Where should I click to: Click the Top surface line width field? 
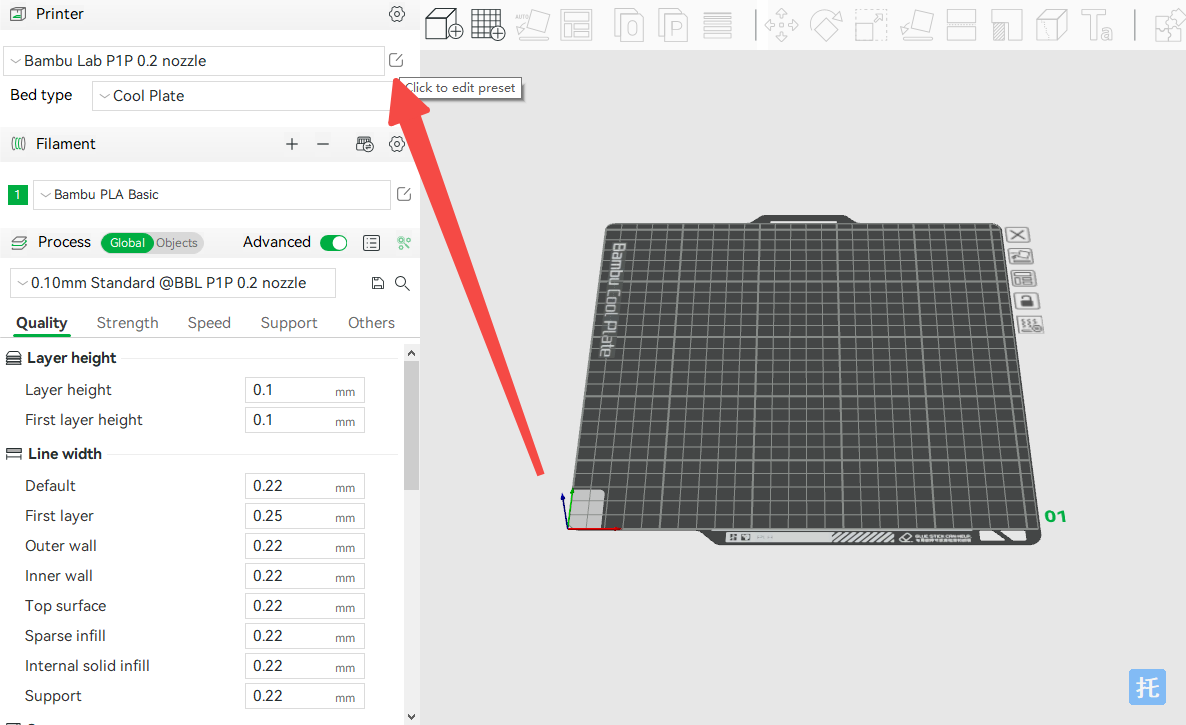tap(305, 606)
